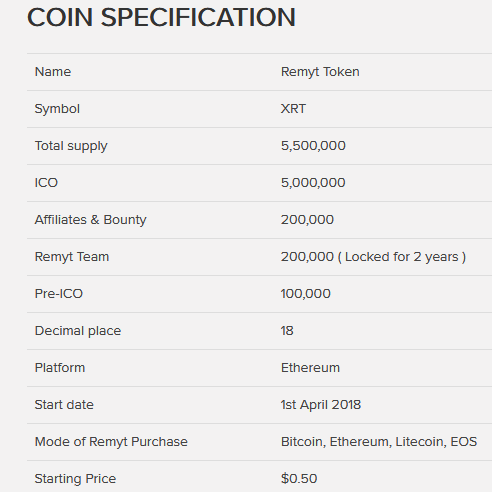Select the 5,000,000 ICO value
This screenshot has width=492, height=492.
click(313, 183)
